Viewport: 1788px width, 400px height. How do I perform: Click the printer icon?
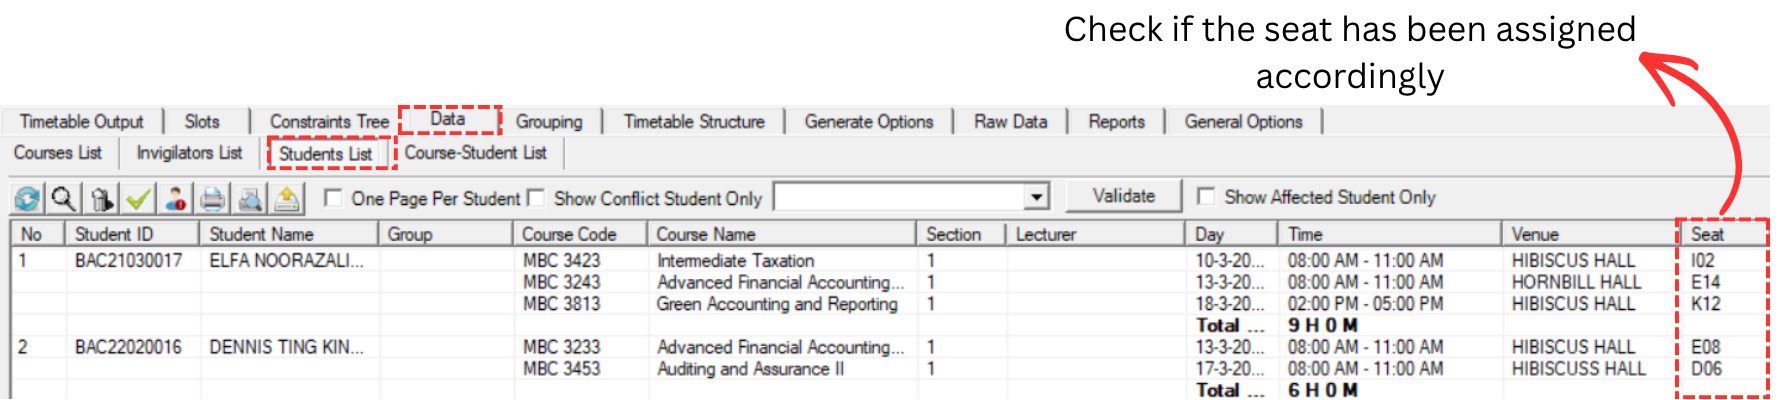coord(213,199)
